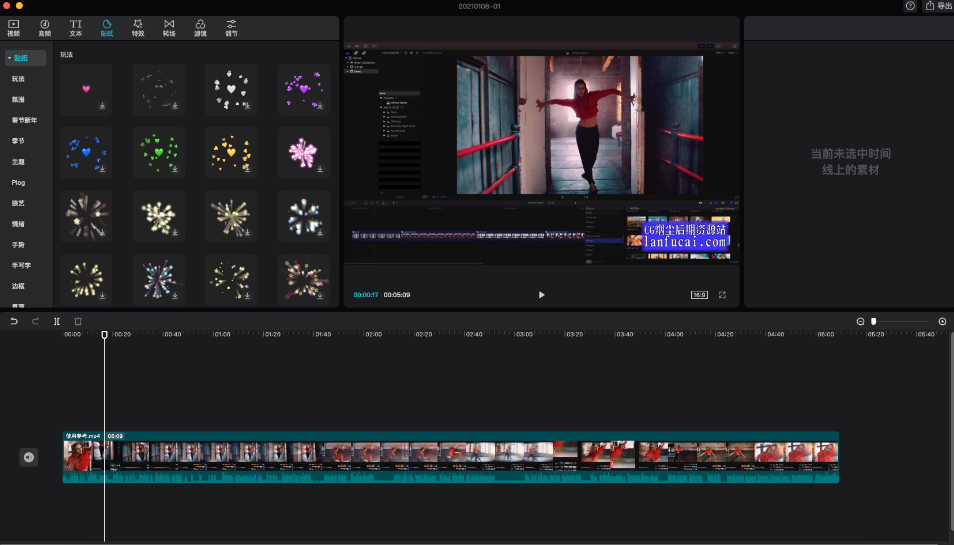Click the playhead marker on the ruler
Viewport: 954px width, 545px height.
pyautogui.click(x=105, y=335)
